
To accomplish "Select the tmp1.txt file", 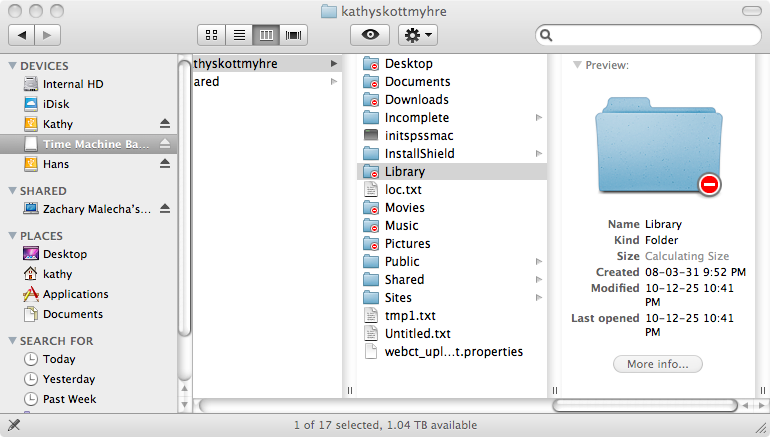I will coord(452,316).
